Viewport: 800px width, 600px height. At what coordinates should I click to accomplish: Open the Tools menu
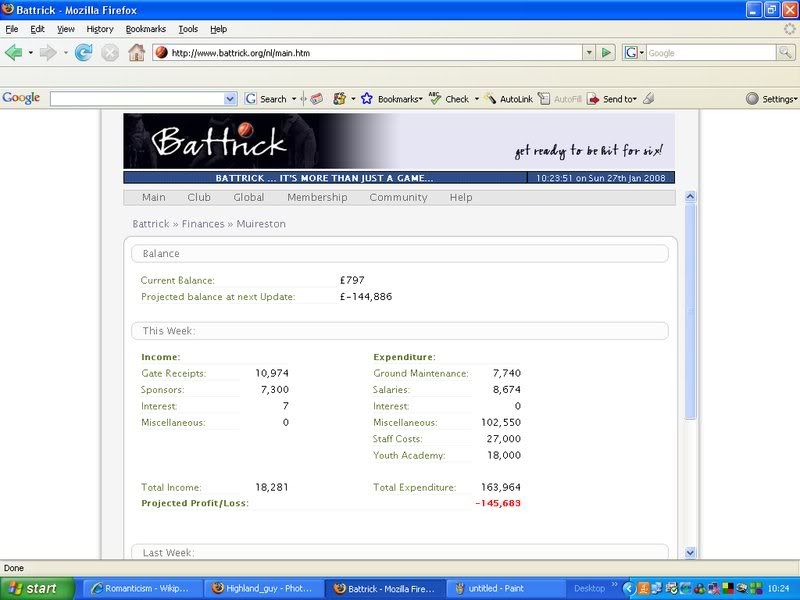[188, 29]
